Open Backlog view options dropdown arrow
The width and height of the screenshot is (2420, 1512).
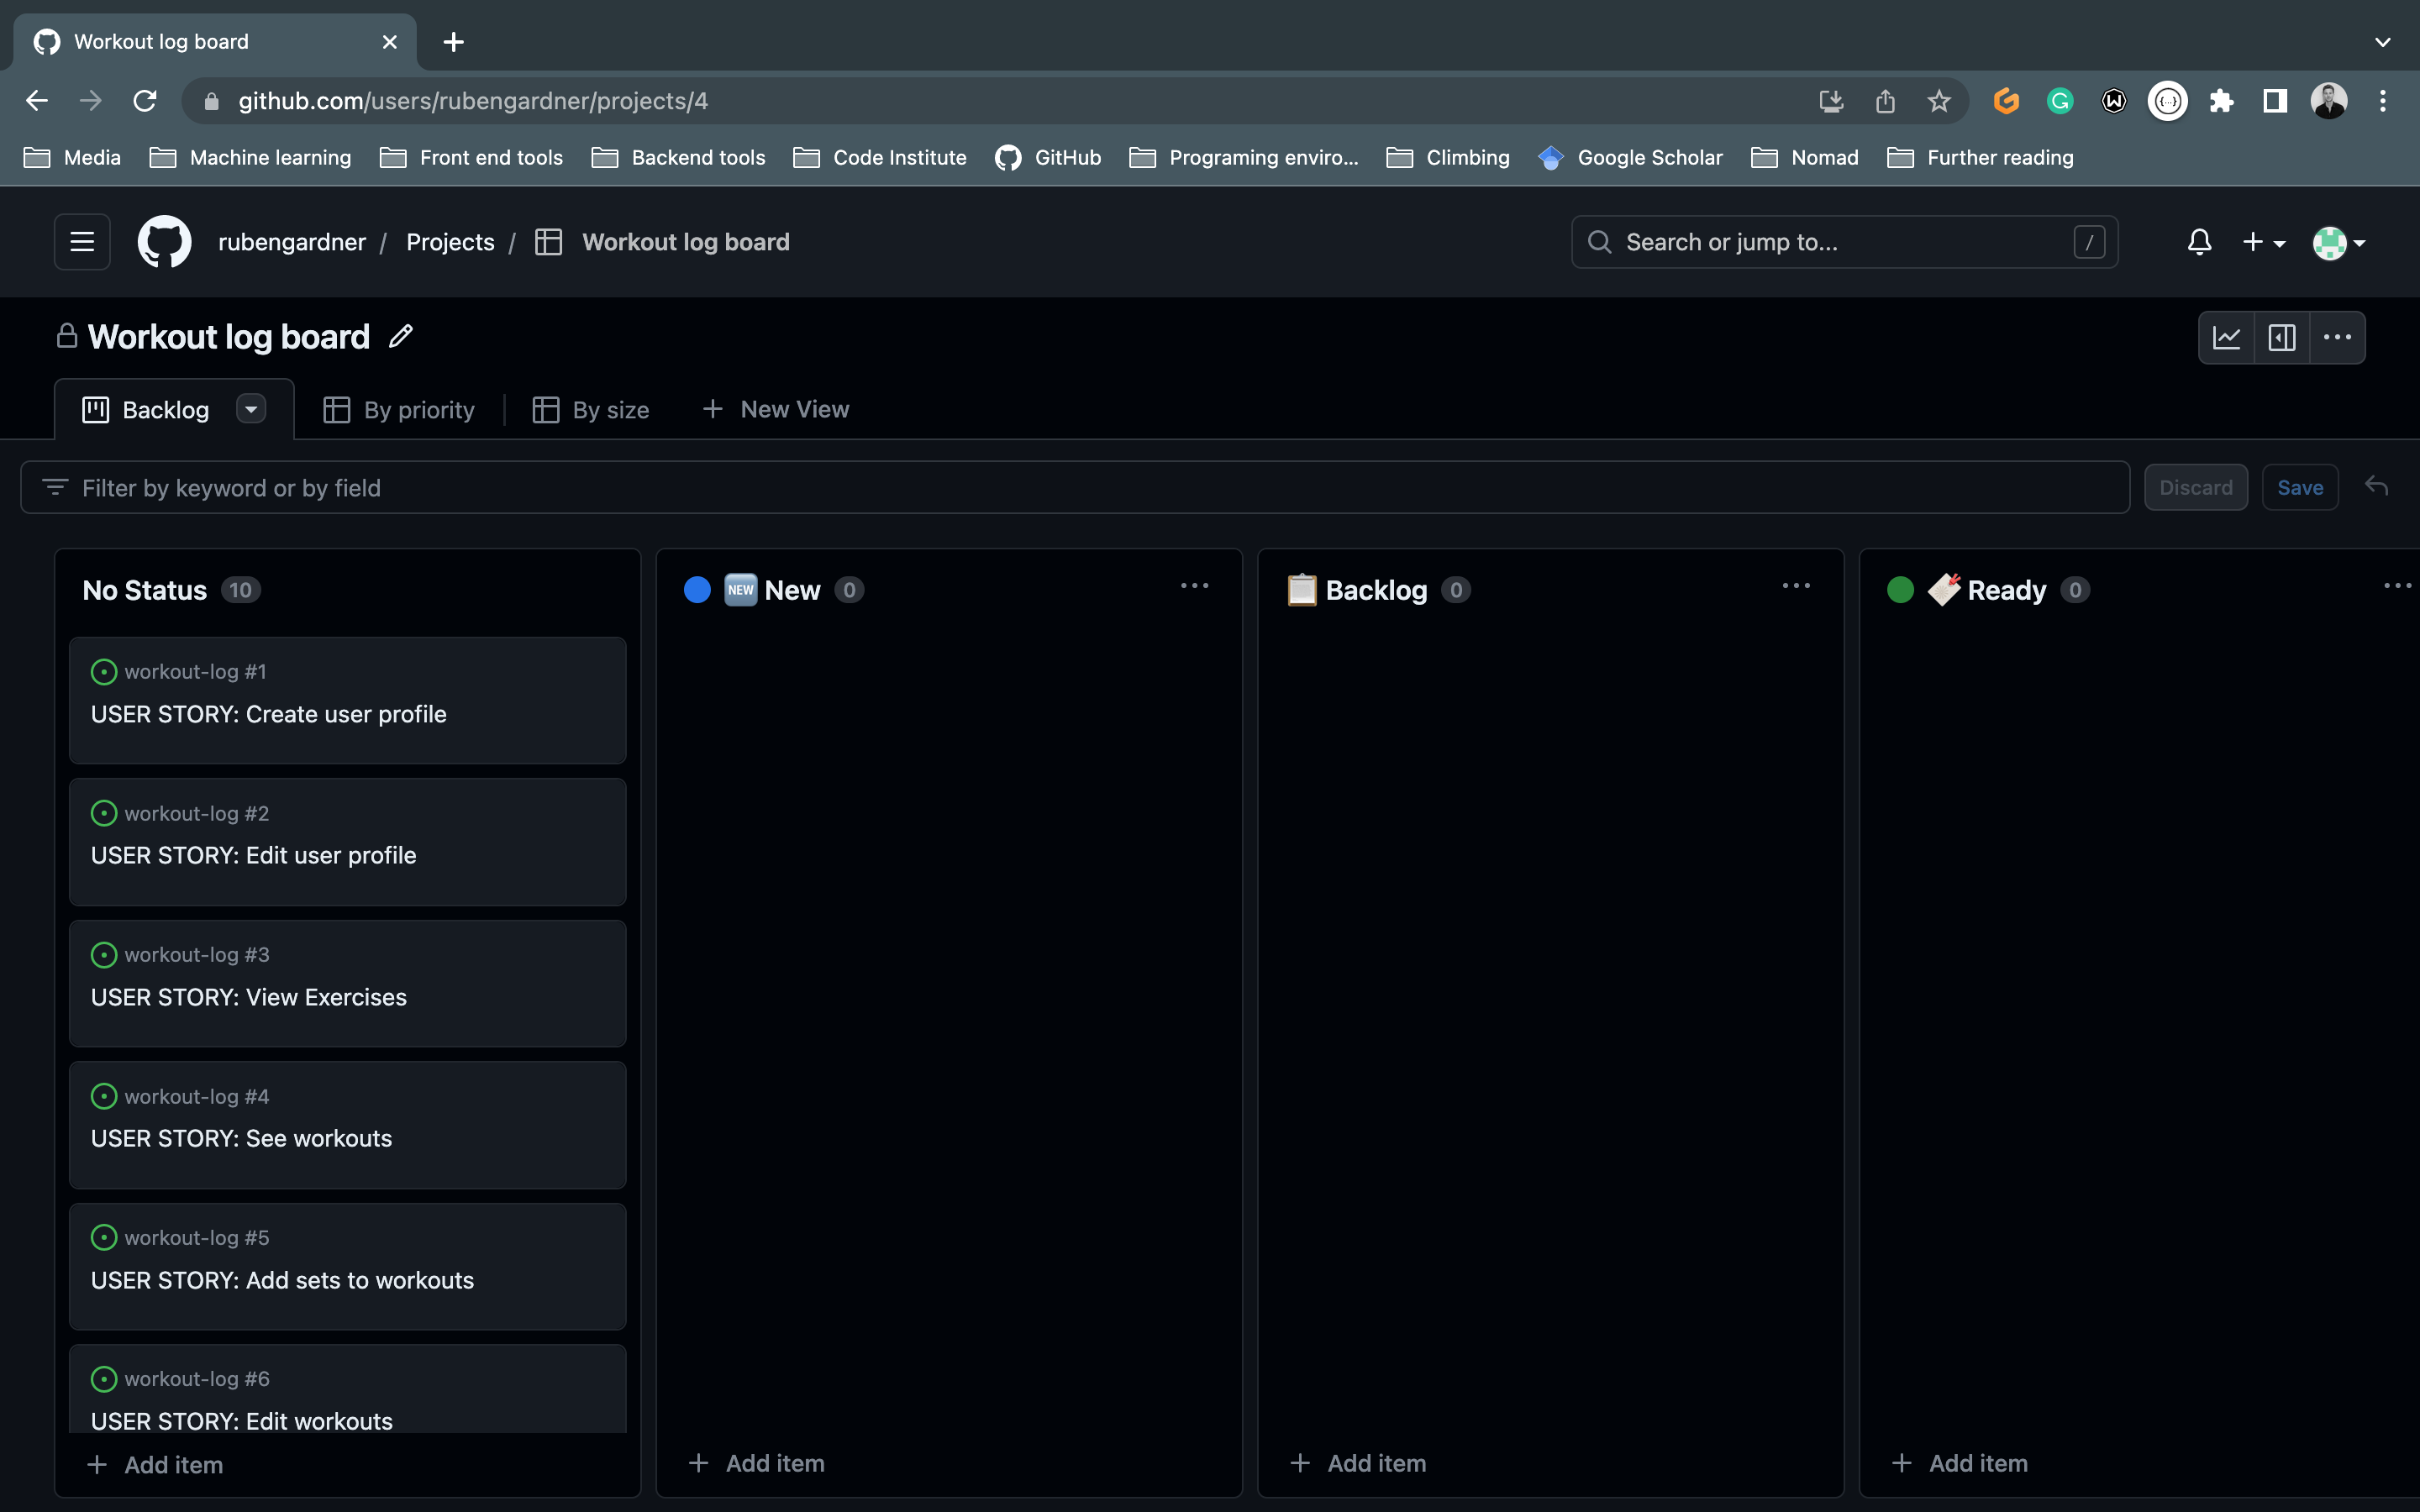[x=251, y=409]
